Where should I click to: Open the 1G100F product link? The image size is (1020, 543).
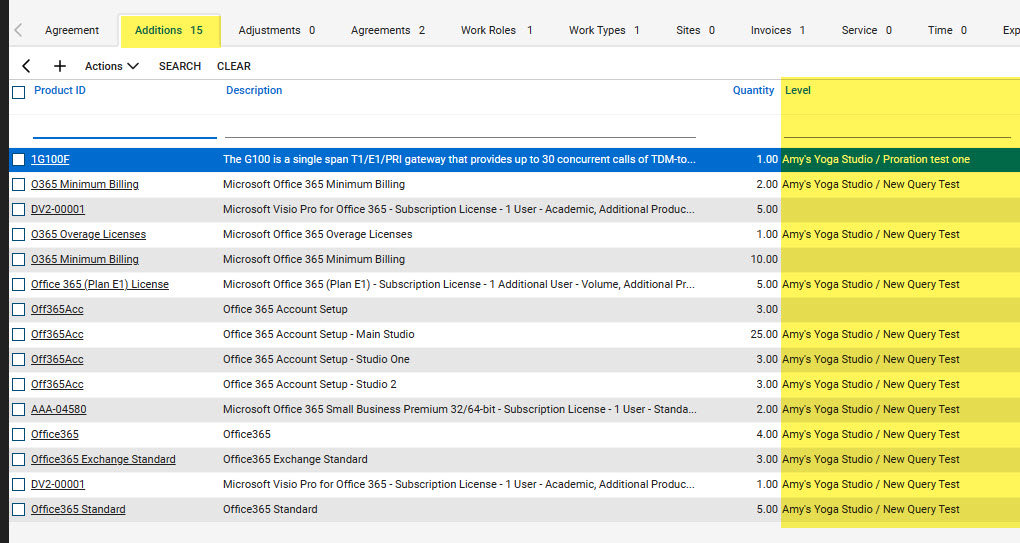(50, 159)
